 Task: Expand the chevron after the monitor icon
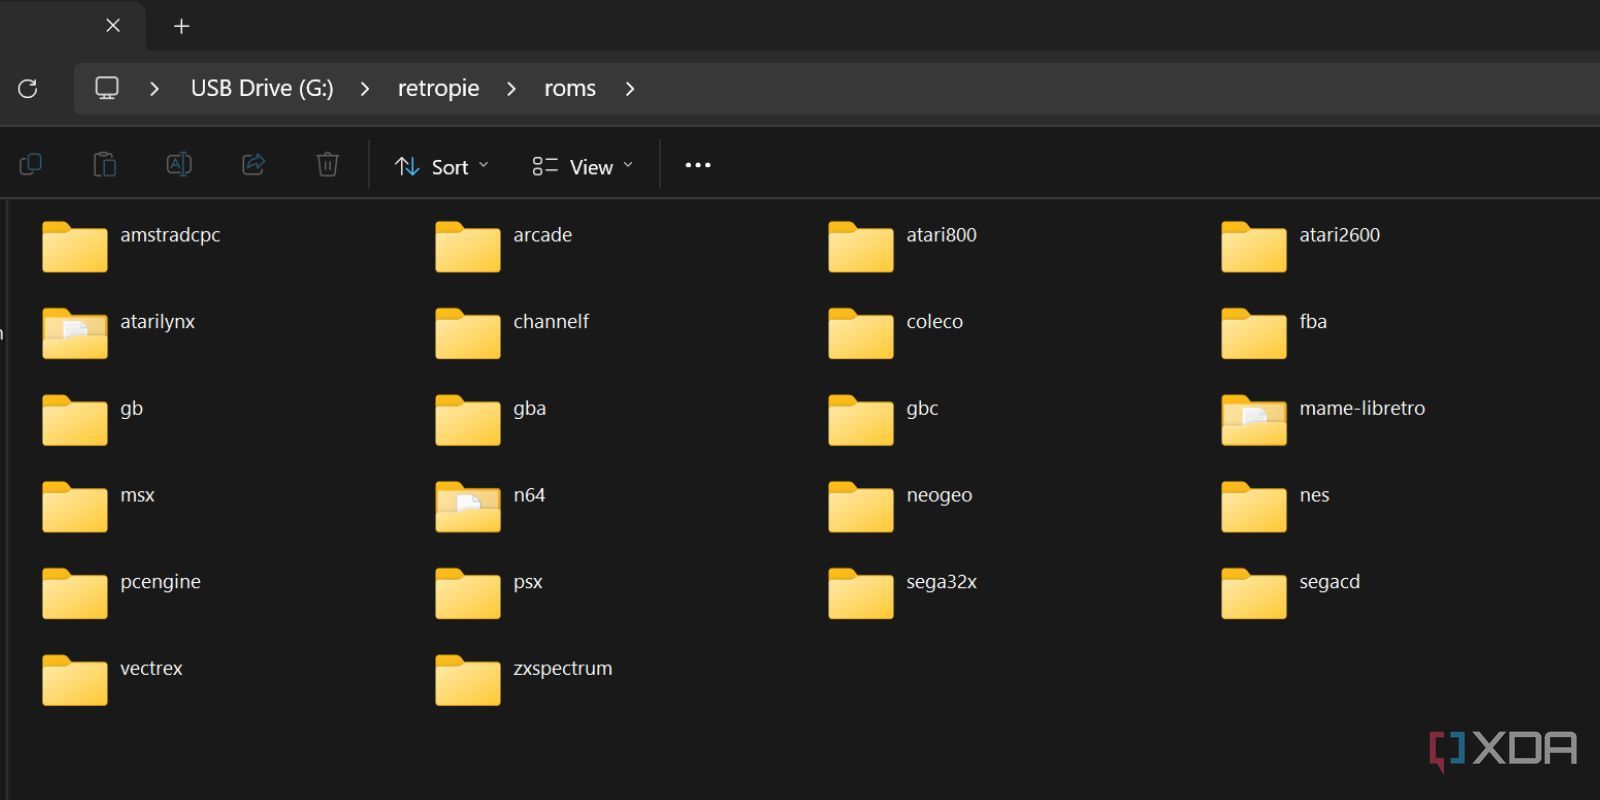pyautogui.click(x=154, y=88)
